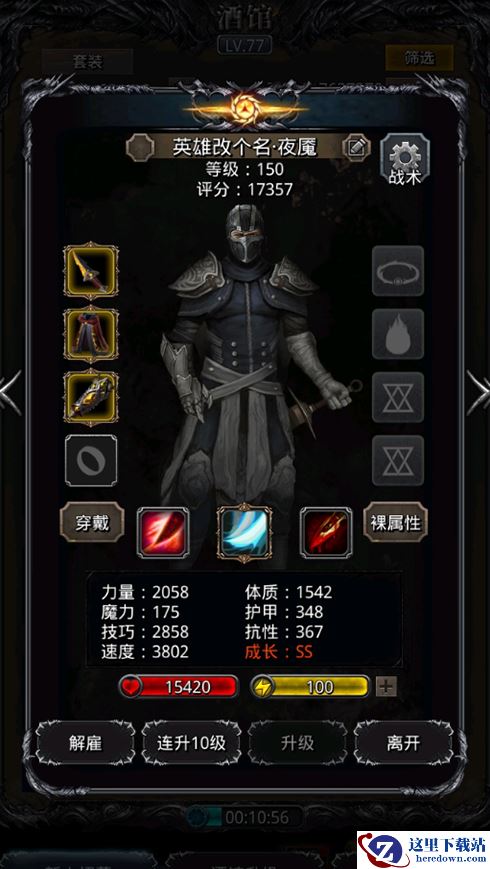Tap the edit name pencil icon
The height and width of the screenshot is (869, 490).
[356, 147]
